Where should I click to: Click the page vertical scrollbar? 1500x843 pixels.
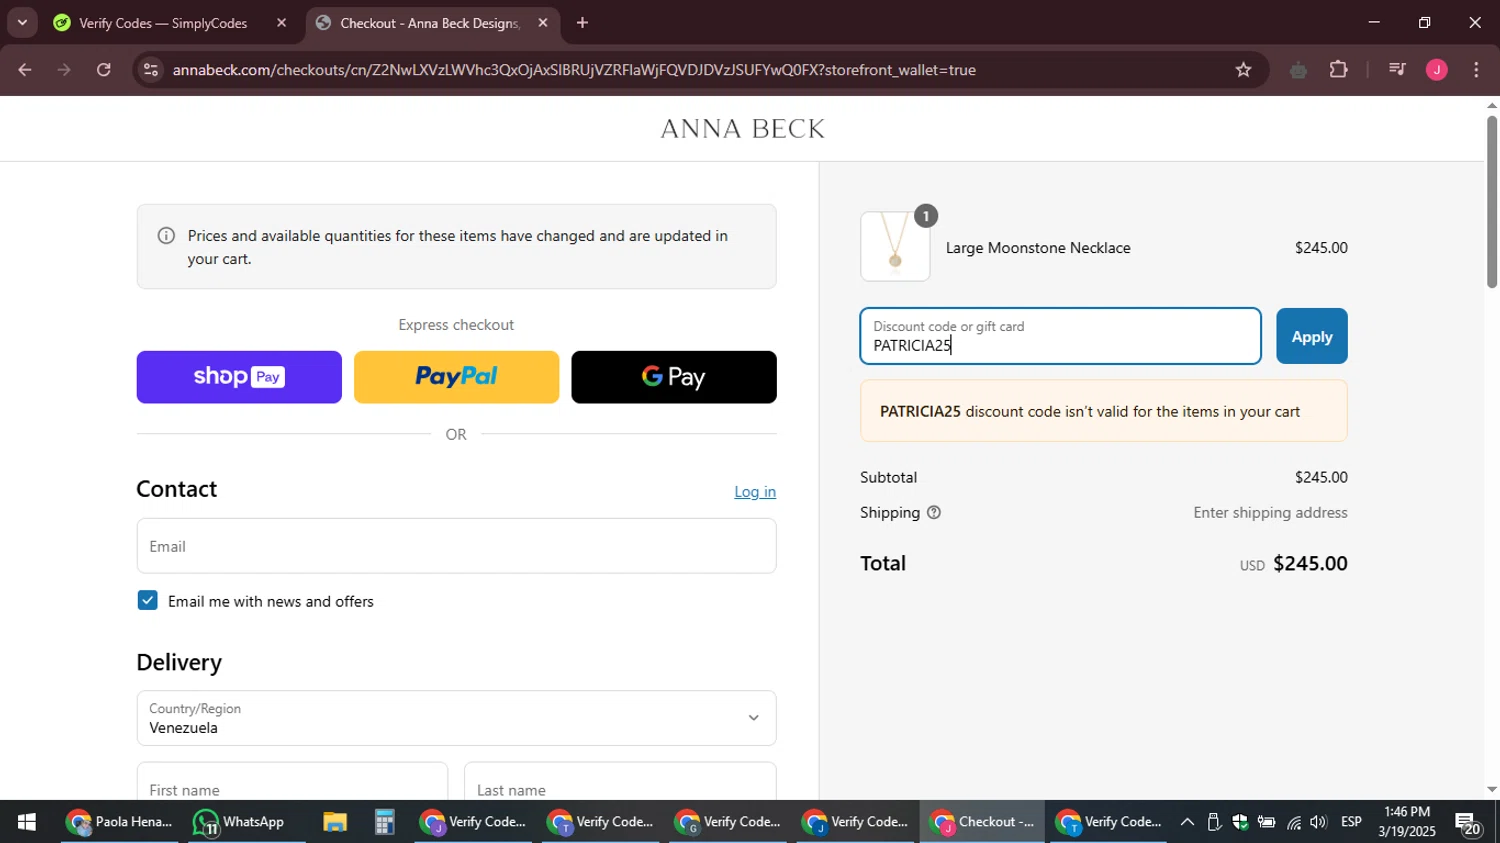(1492, 202)
